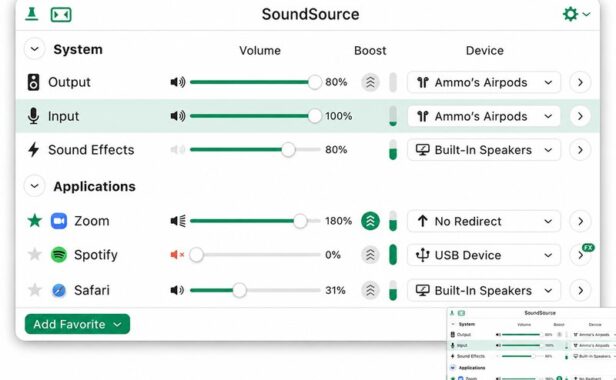Click the Spotify 0% volume value
The image size is (616, 380).
(333, 255)
